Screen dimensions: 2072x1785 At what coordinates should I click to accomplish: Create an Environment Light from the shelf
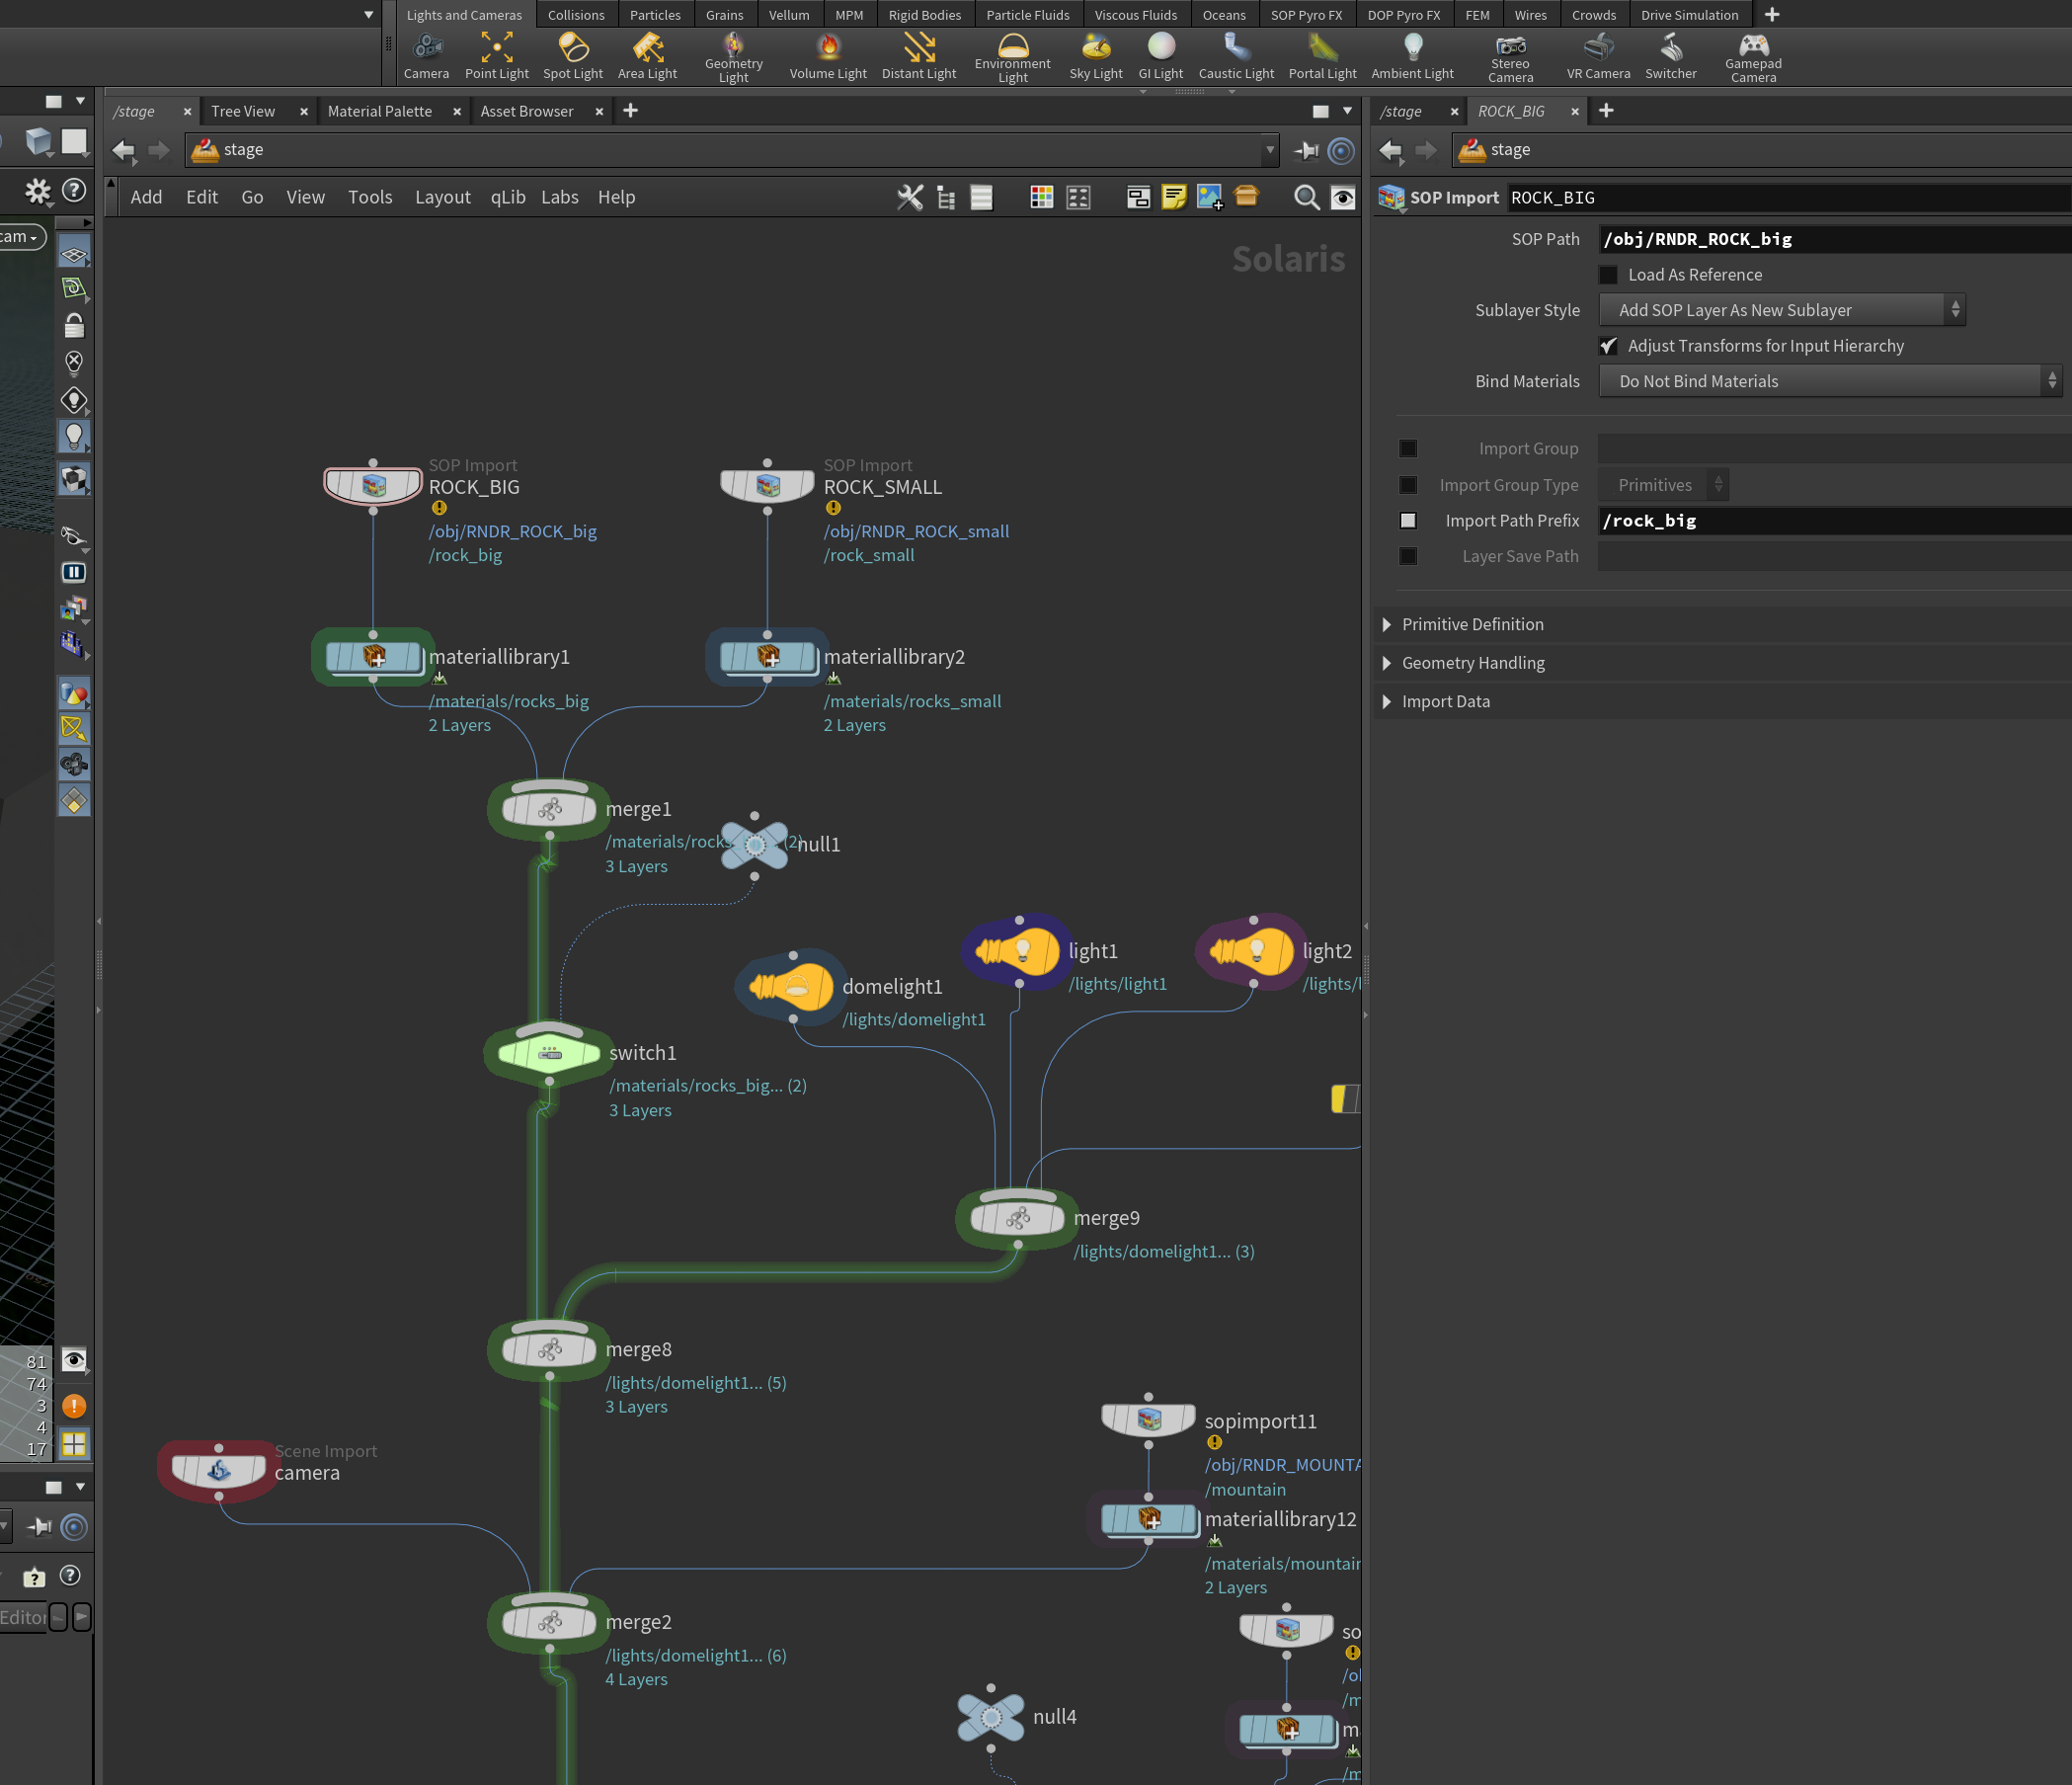click(1012, 57)
